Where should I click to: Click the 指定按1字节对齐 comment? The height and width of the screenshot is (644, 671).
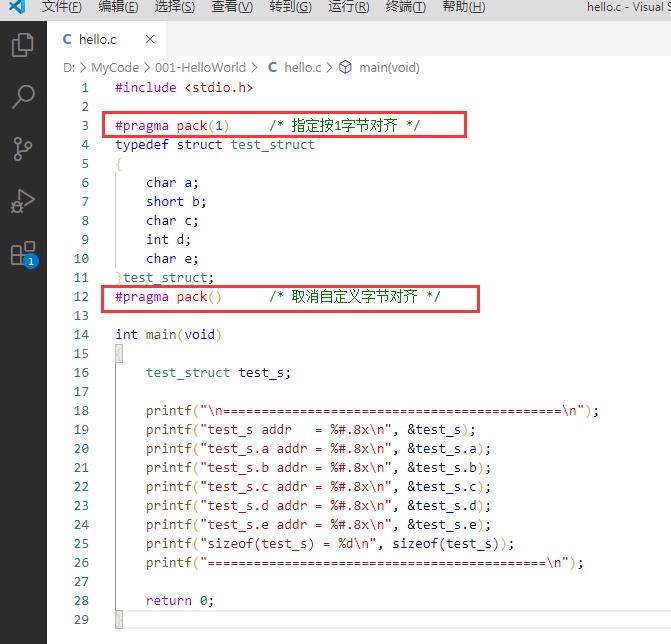[344, 125]
